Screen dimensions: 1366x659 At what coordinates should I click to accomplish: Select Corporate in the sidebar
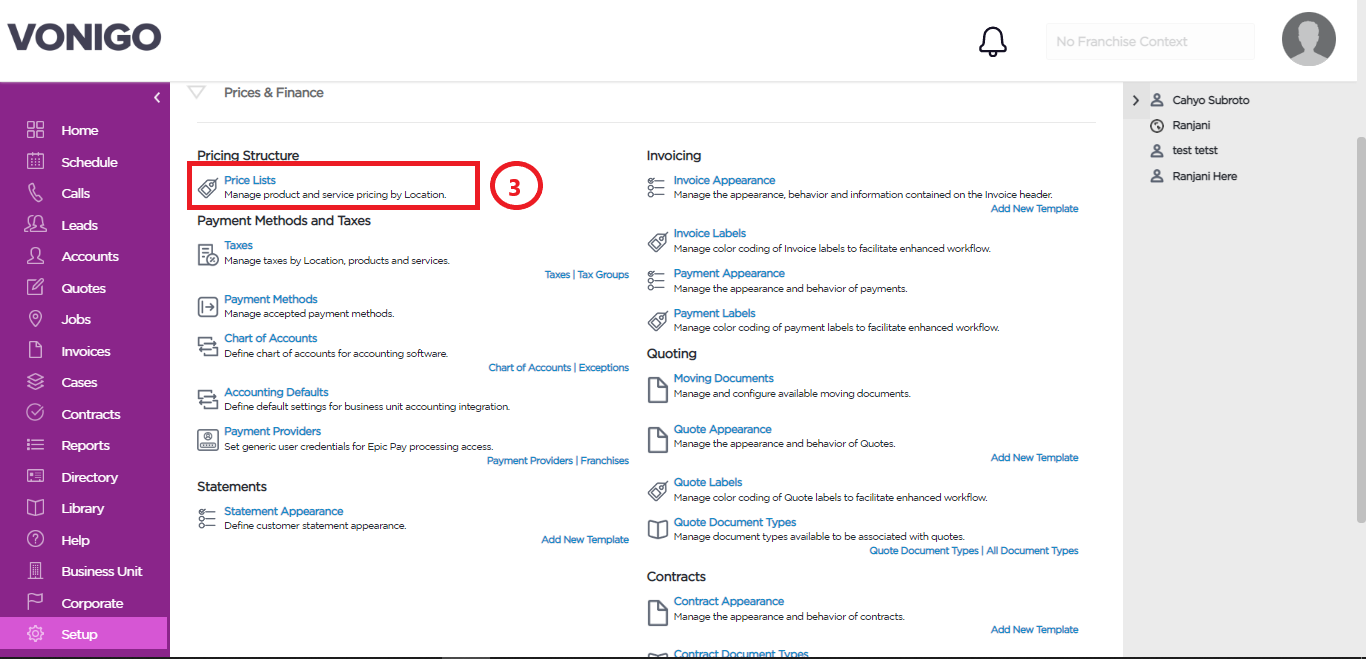tap(92, 603)
